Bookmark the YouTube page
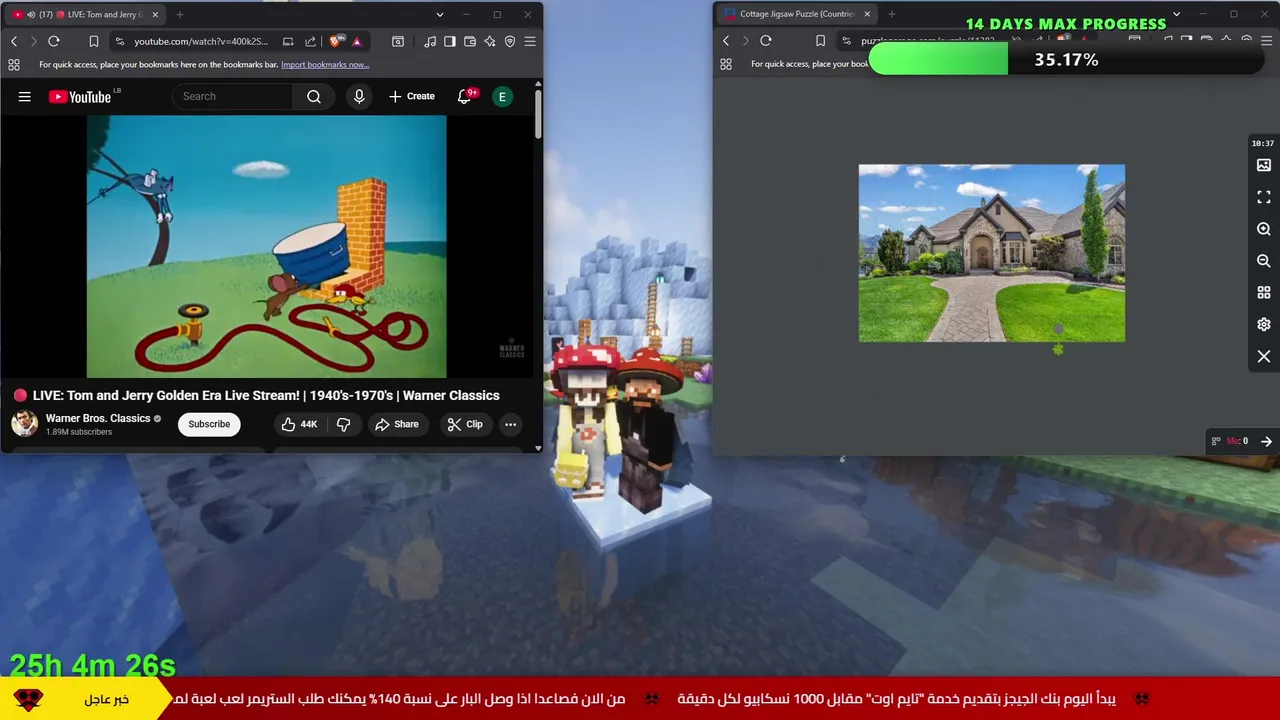This screenshot has width=1280, height=720. tap(93, 41)
